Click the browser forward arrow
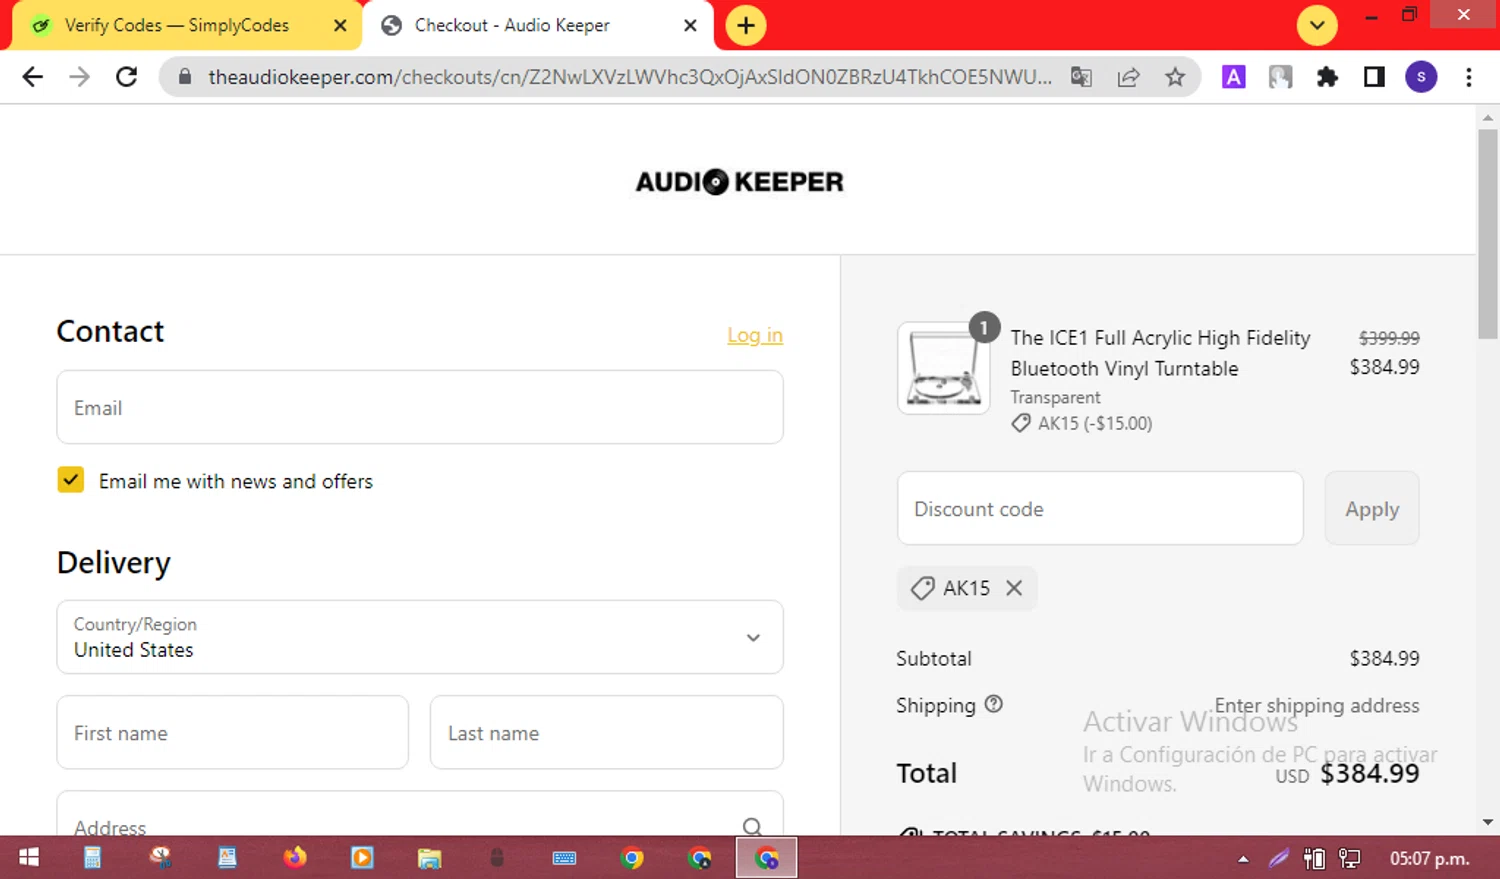The height and width of the screenshot is (879, 1500). [79, 77]
